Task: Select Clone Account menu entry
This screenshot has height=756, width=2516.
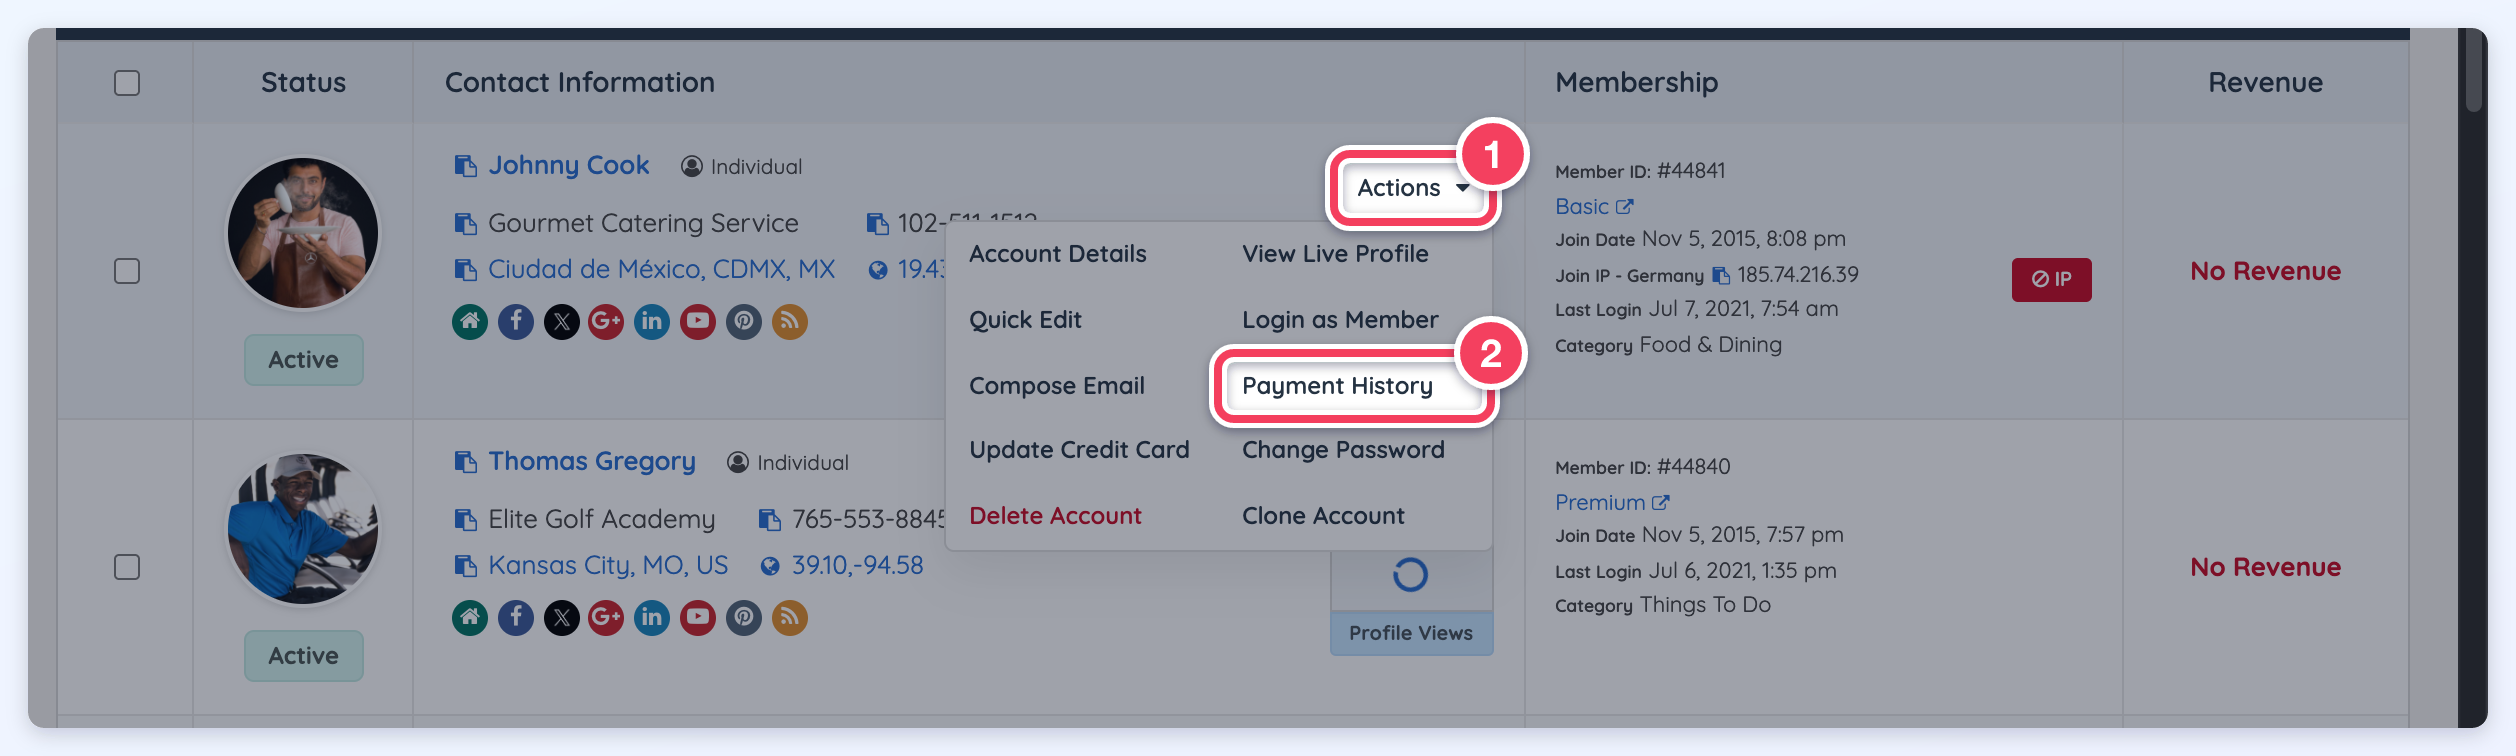Action: (1323, 516)
